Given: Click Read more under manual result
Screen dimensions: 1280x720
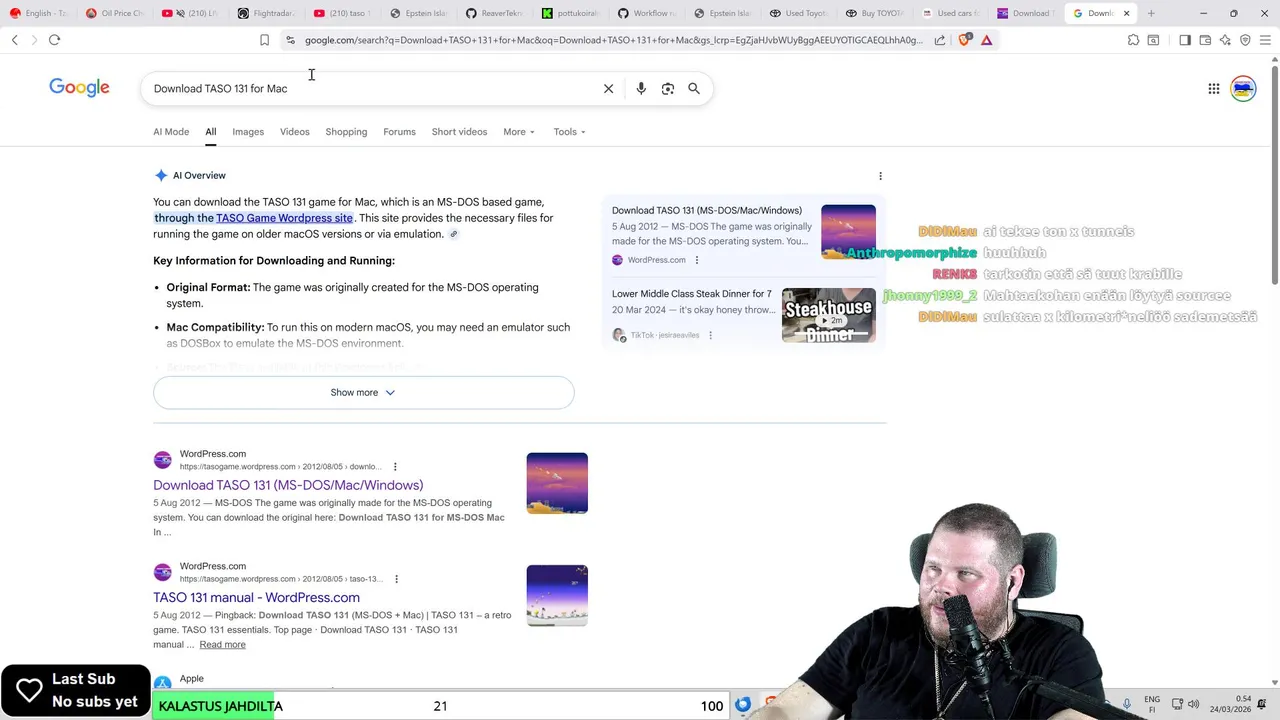Looking at the screenshot, I should (222, 645).
